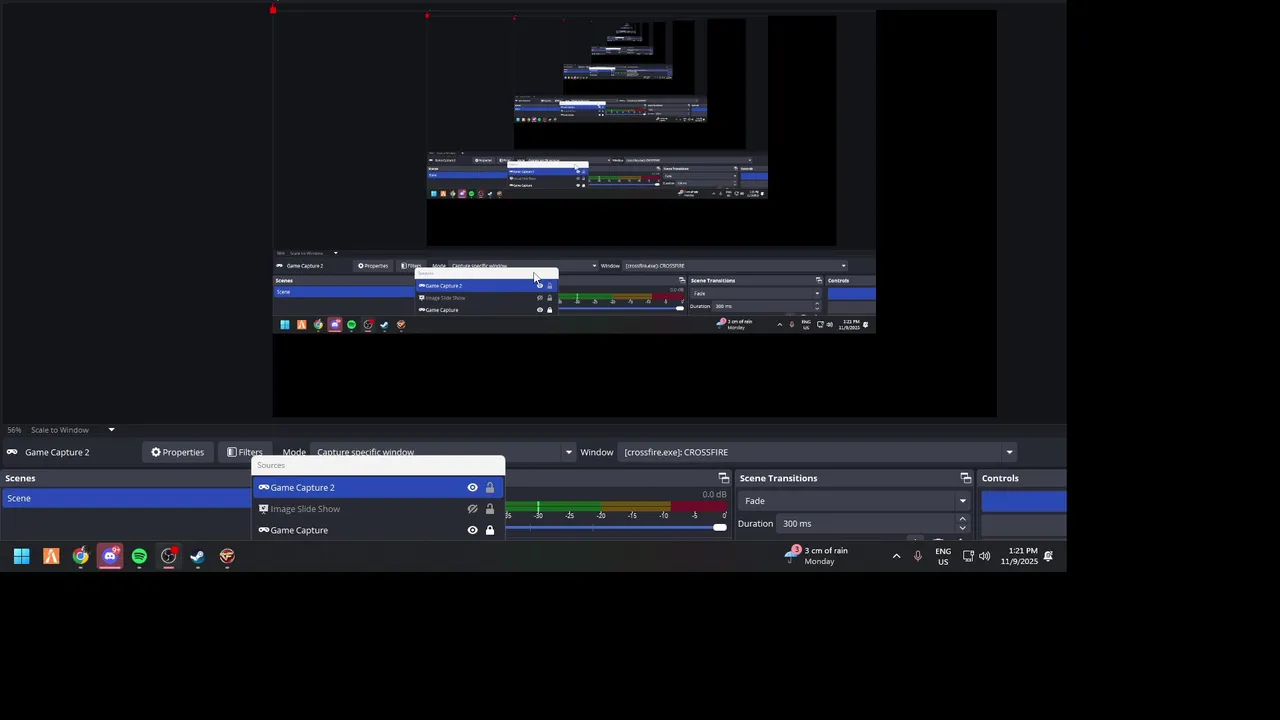1280x720 pixels.
Task: Increase transition duration with up arrow
Action: (x=962, y=519)
